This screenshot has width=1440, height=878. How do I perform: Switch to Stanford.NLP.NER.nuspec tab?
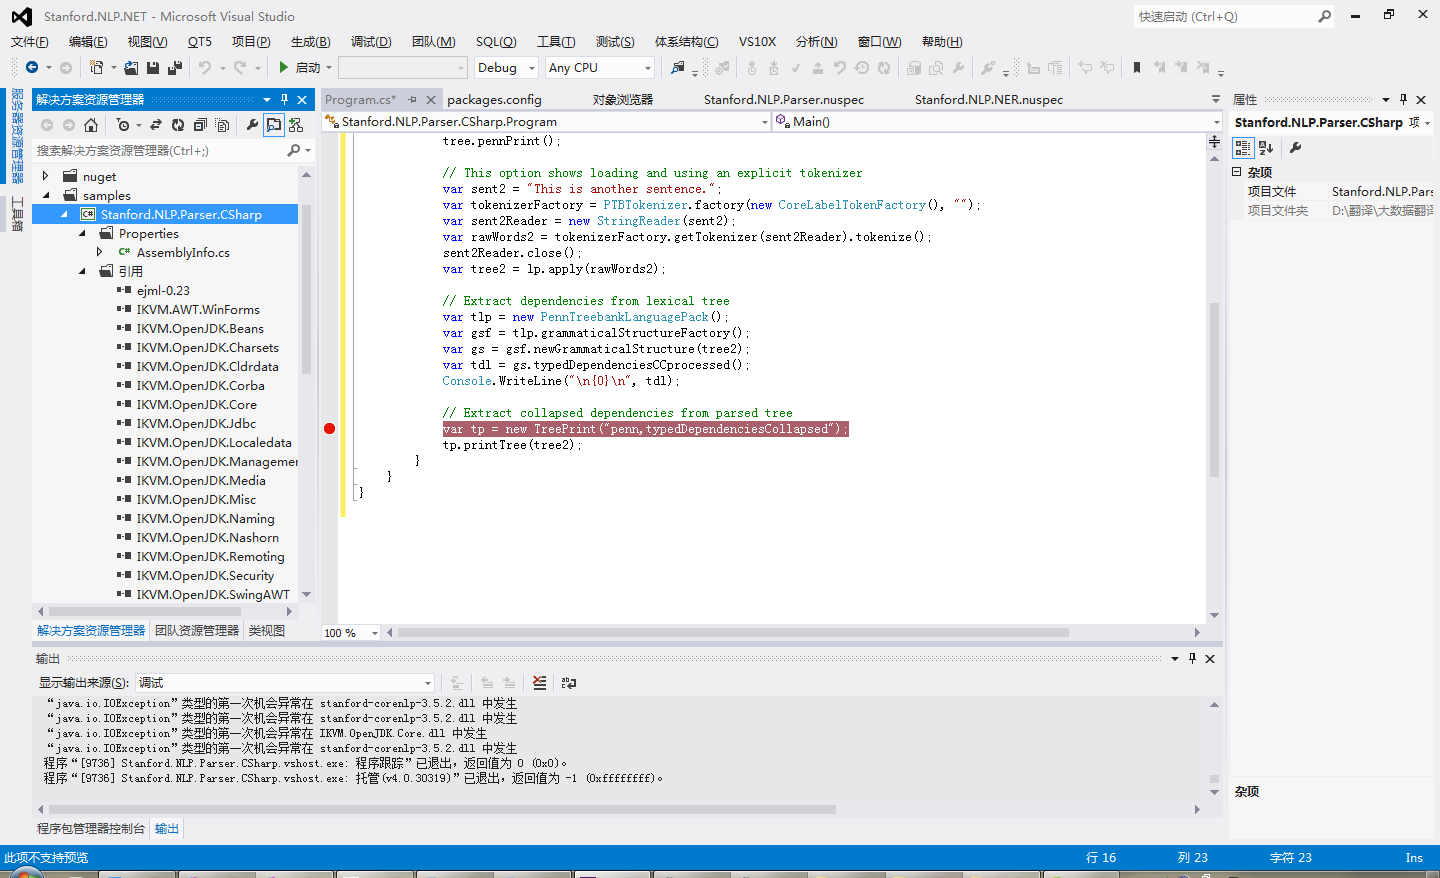coord(989,99)
